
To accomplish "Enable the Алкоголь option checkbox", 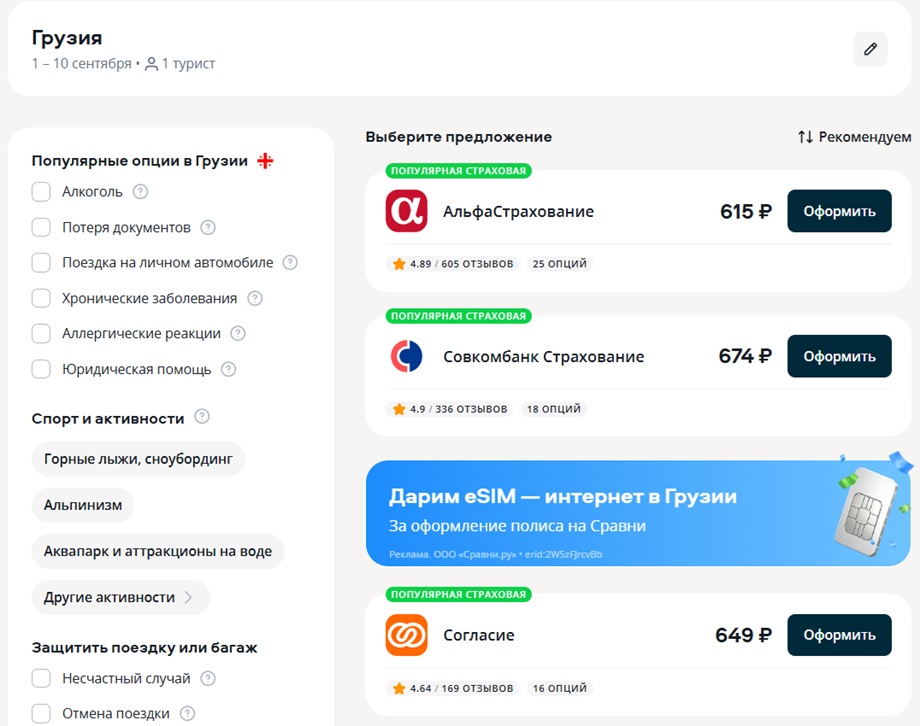I will coord(41,192).
